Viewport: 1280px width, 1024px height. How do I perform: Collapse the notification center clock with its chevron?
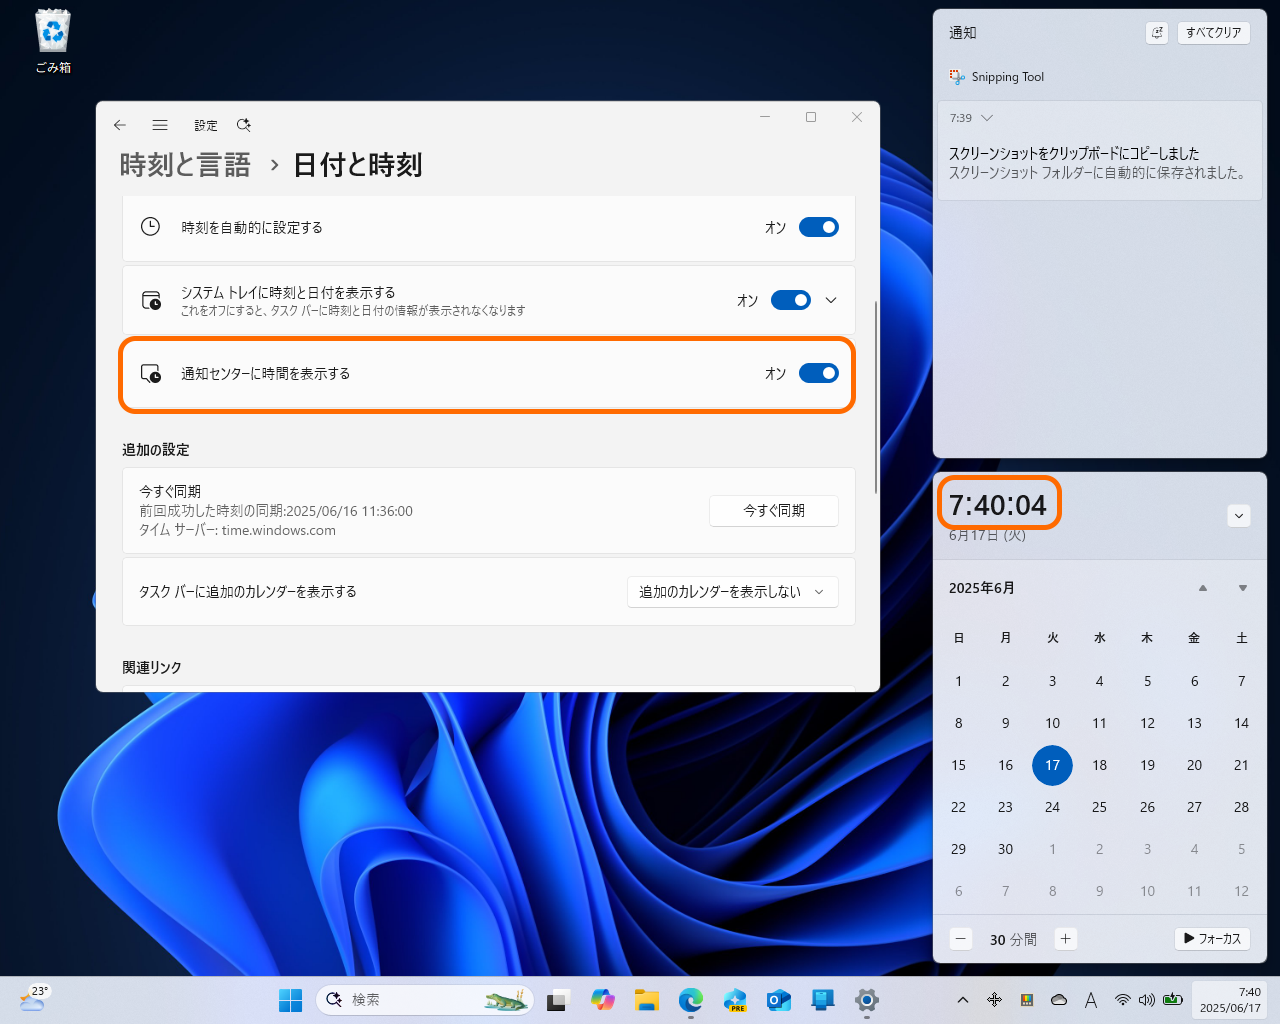coord(1238,515)
